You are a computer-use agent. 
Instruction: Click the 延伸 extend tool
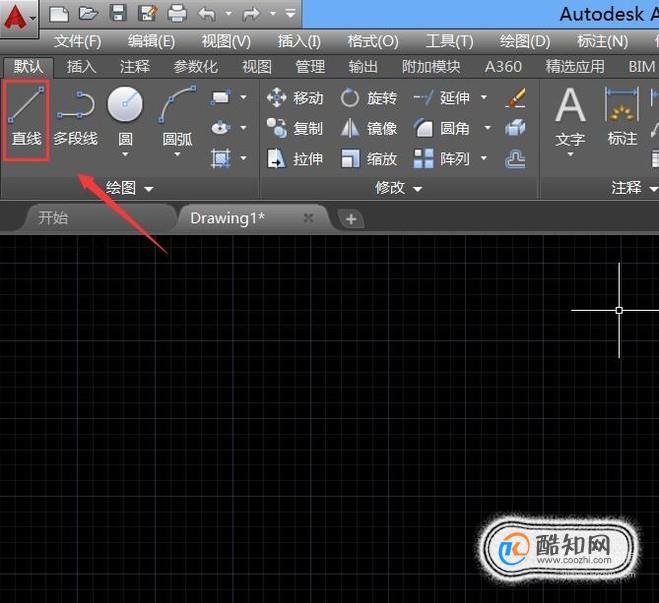pyautogui.click(x=441, y=97)
